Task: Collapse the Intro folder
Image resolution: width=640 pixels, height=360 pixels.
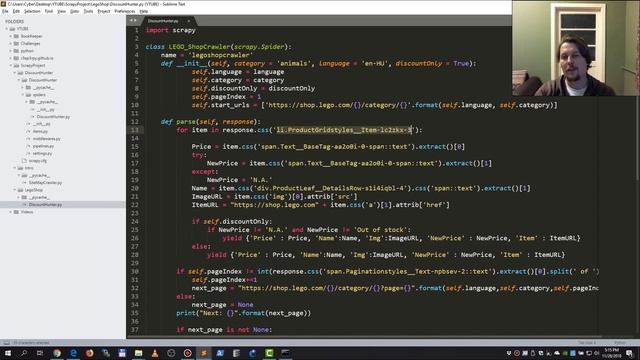Action: [15, 168]
